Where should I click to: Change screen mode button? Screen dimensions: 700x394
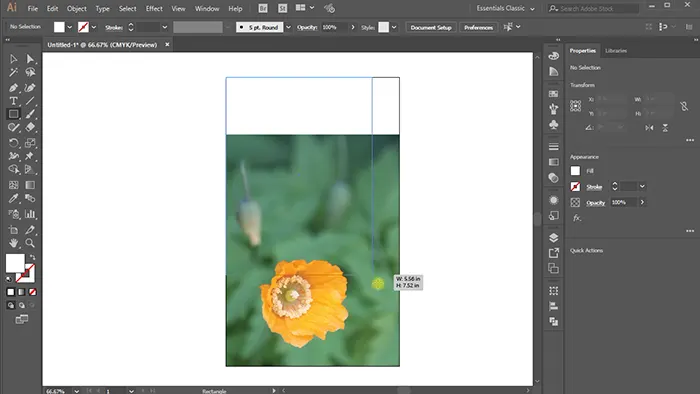(21, 319)
